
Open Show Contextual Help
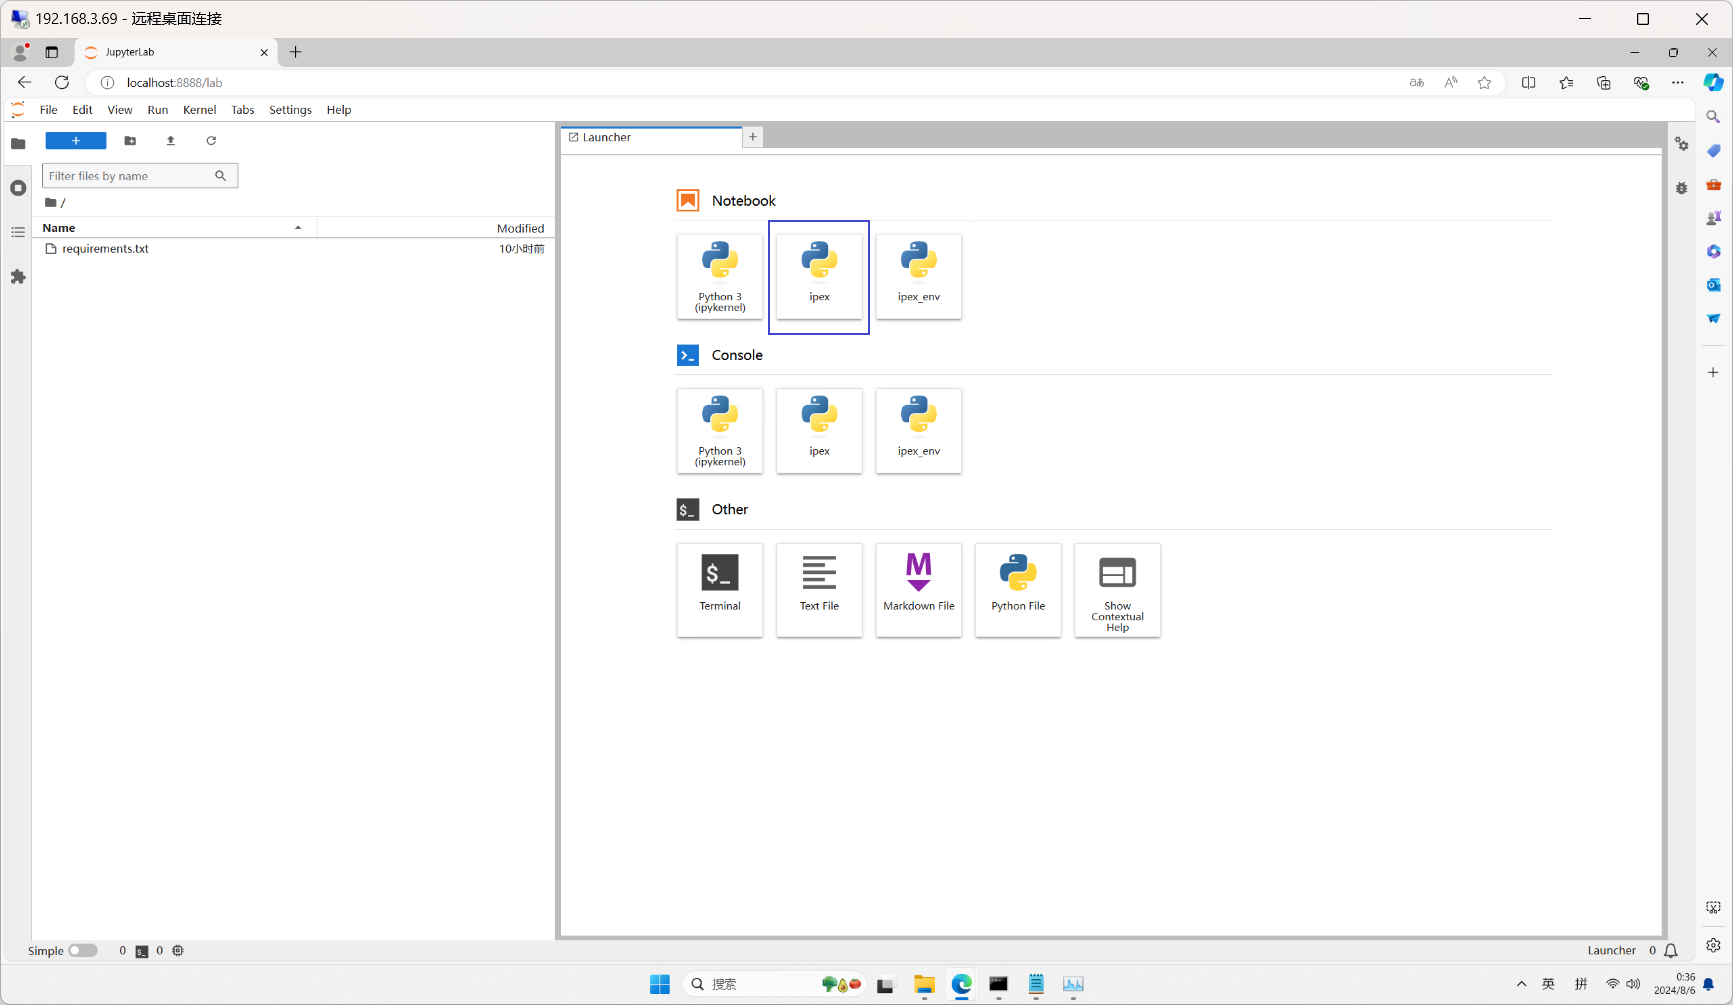pos(1118,590)
